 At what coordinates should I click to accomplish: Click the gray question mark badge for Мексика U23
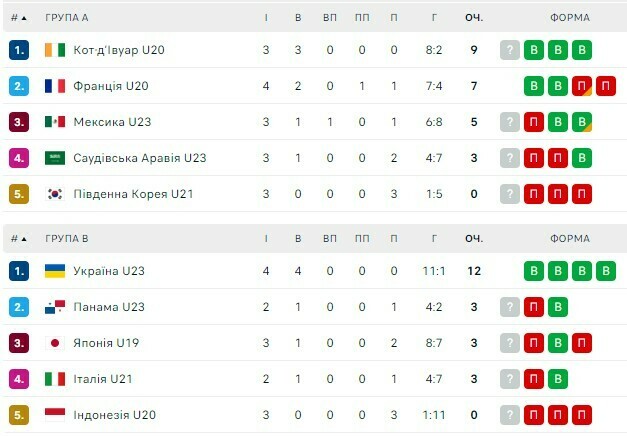510,122
